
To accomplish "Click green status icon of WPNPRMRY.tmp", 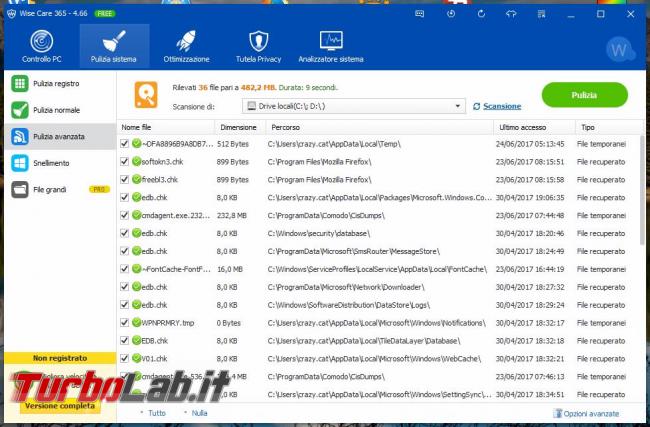I will pyautogui.click(x=137, y=322).
